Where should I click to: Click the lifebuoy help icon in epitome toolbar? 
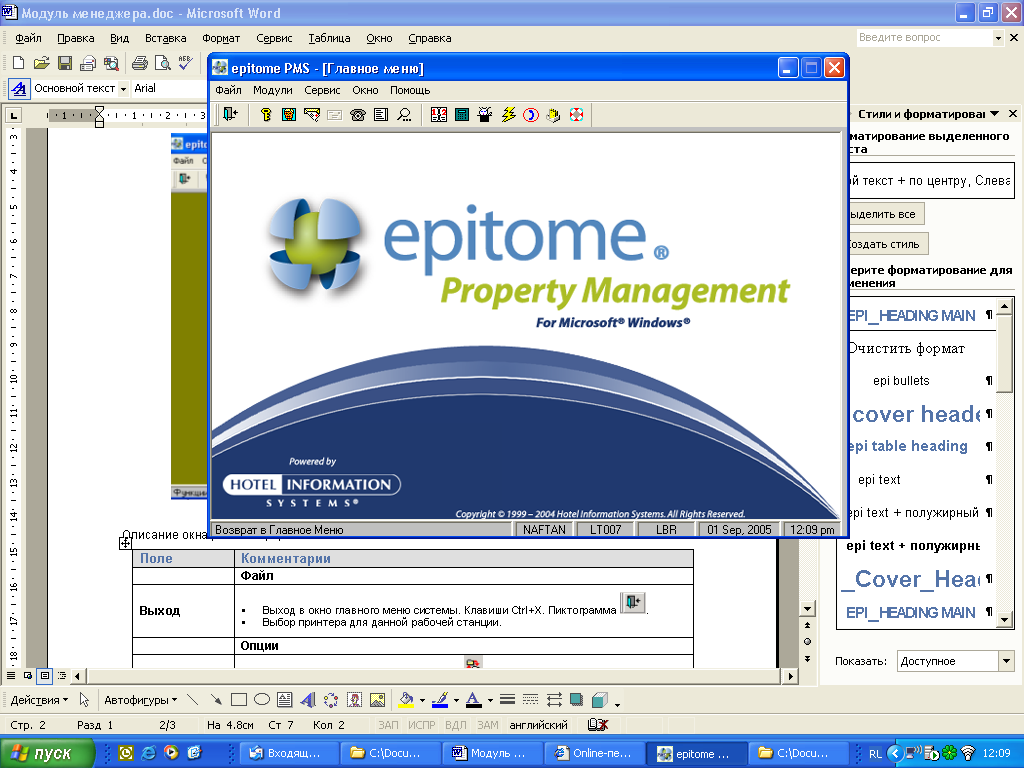(x=576, y=115)
